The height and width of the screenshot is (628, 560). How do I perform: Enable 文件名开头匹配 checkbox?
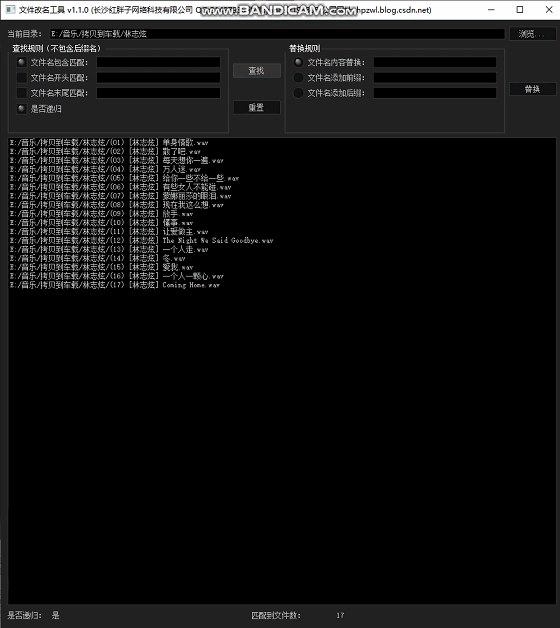(x=22, y=77)
